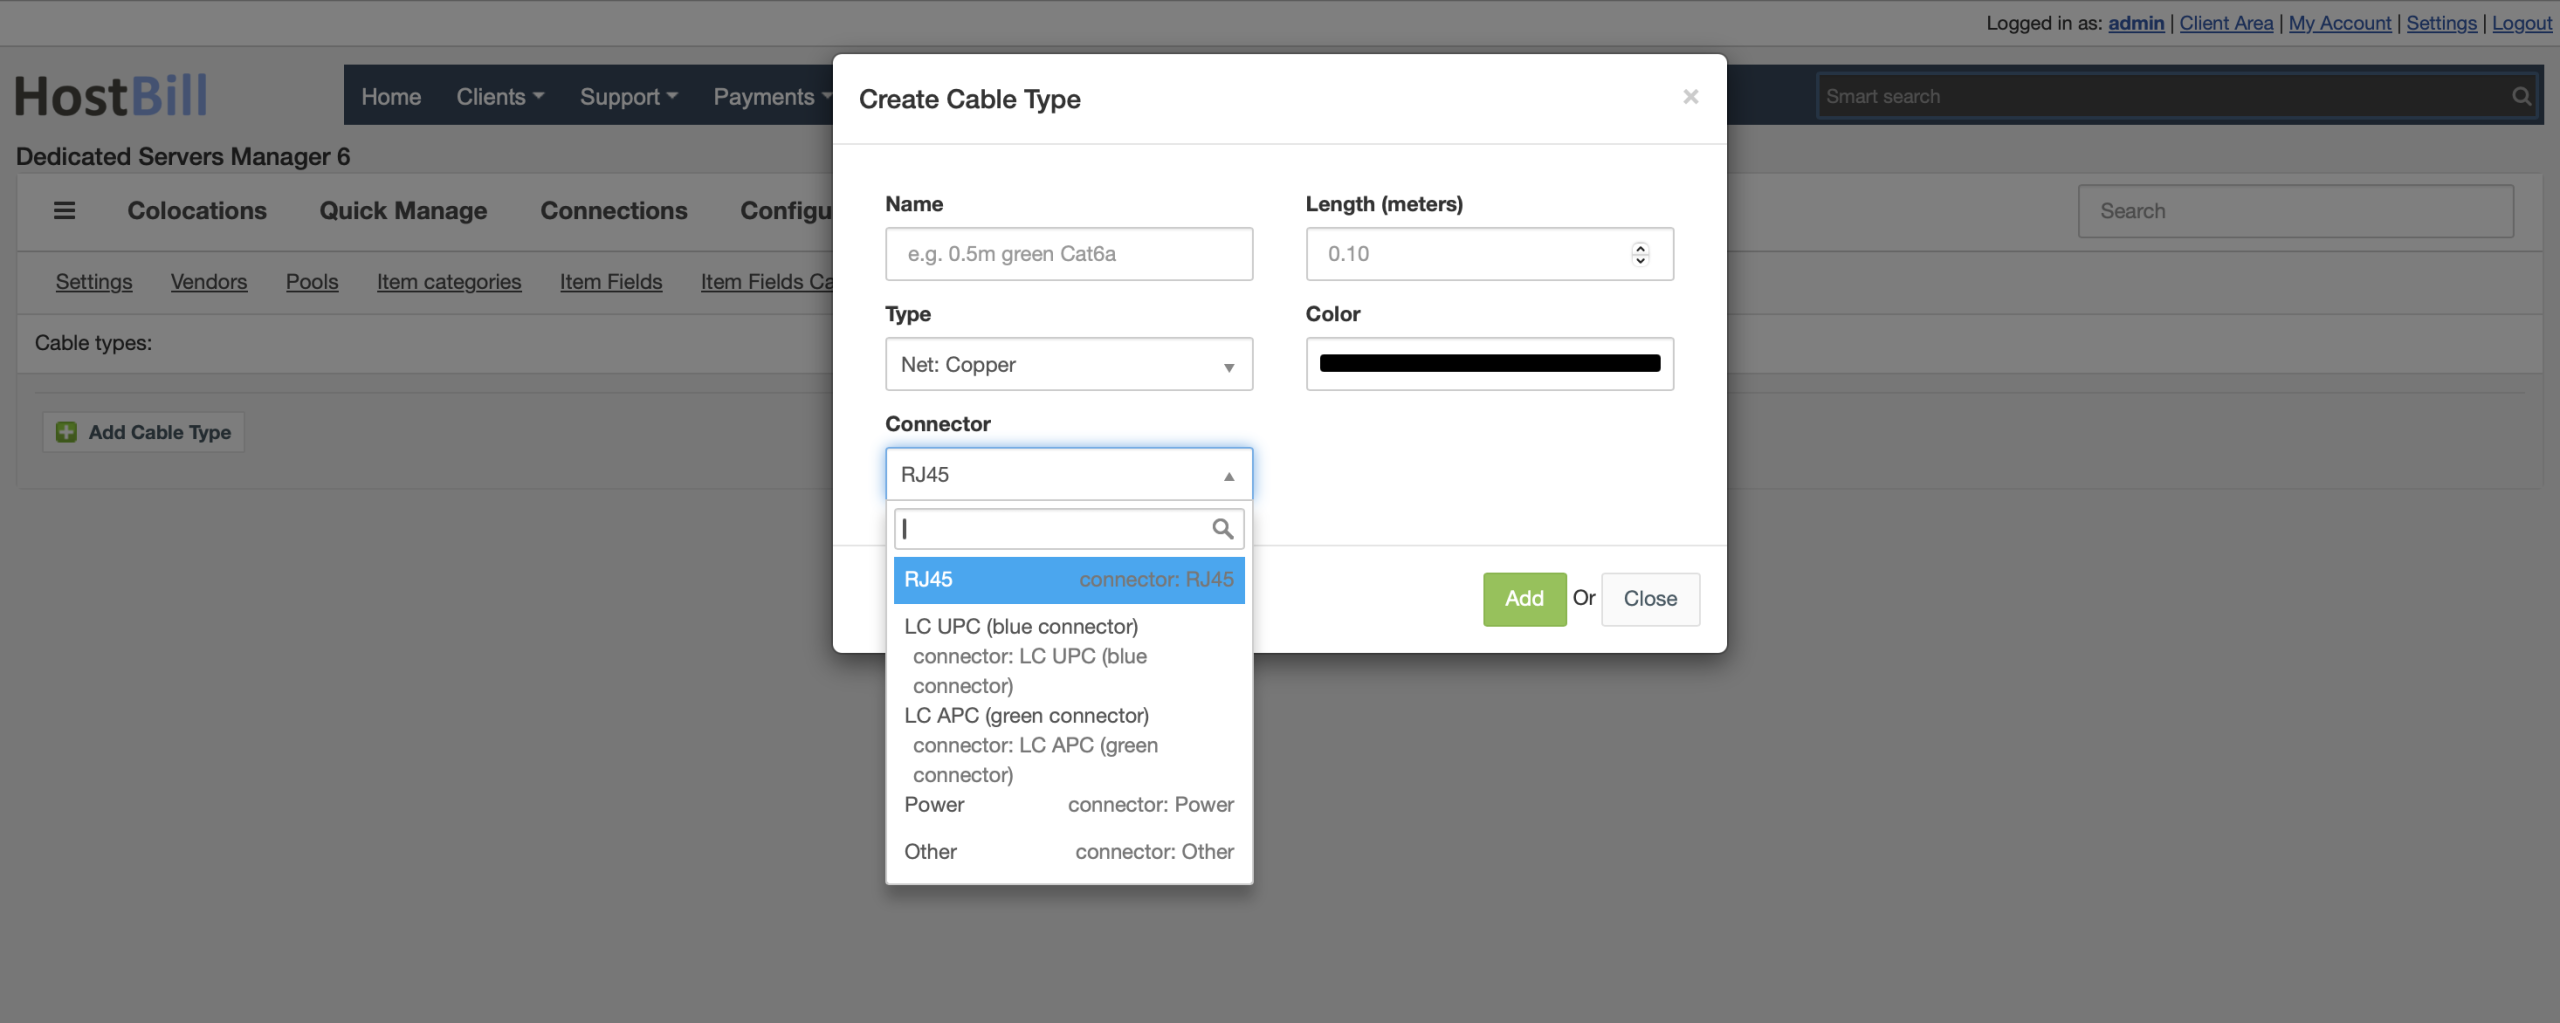Open the Item categories link
This screenshot has width=2560, height=1023.
(x=448, y=282)
